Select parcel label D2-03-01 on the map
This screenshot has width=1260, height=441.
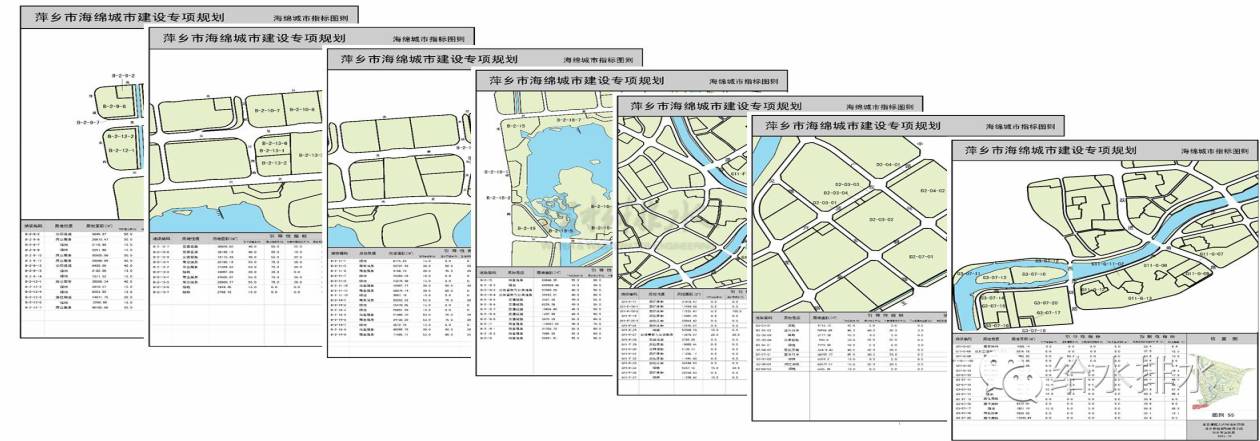pyautogui.click(x=825, y=203)
